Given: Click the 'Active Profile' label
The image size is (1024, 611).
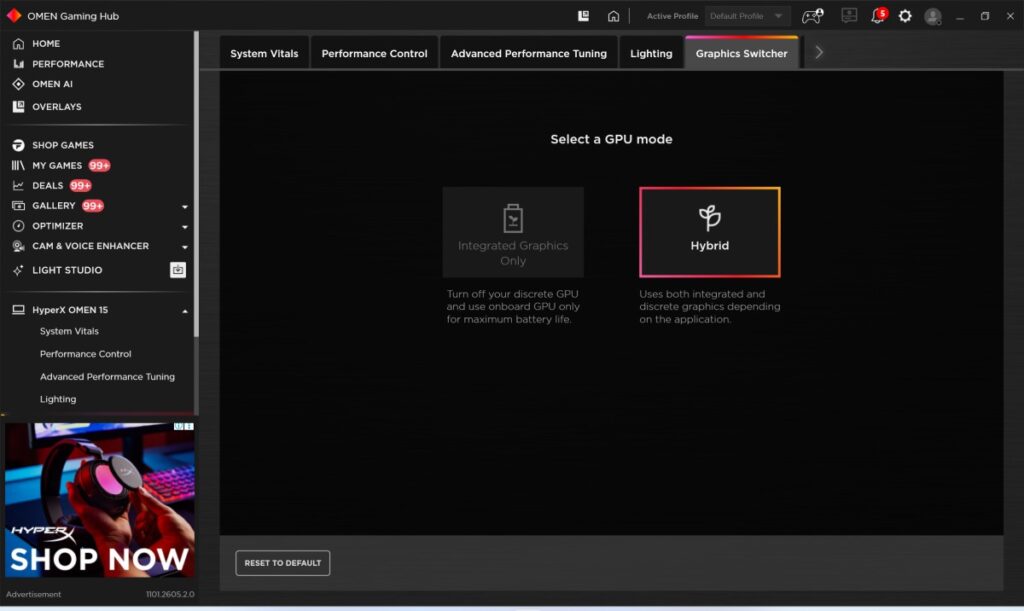Looking at the screenshot, I should click(672, 16).
